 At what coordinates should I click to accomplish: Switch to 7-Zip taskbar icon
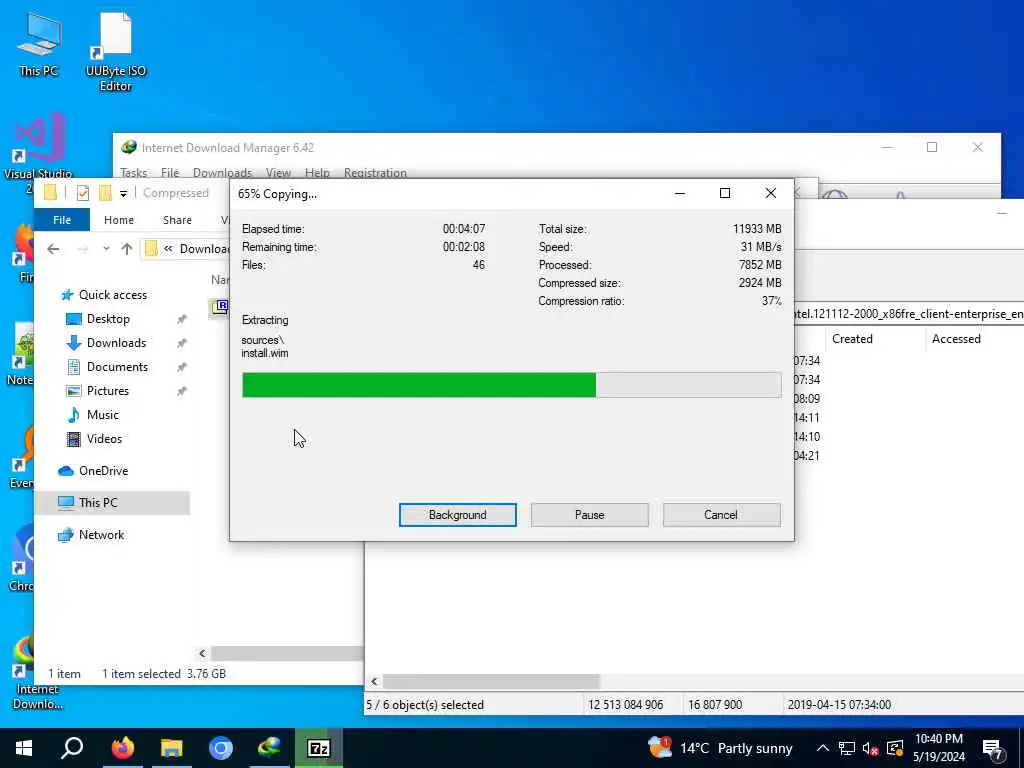click(318, 748)
